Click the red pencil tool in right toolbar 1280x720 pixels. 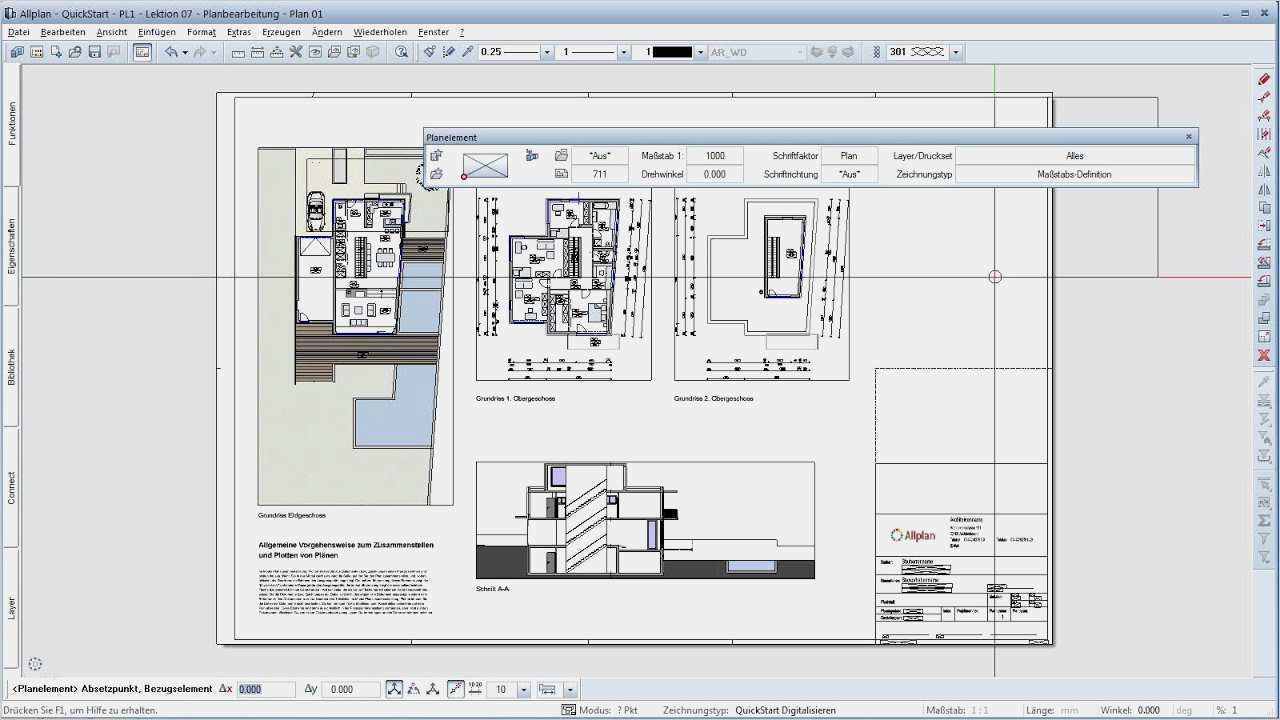pyautogui.click(x=1264, y=79)
